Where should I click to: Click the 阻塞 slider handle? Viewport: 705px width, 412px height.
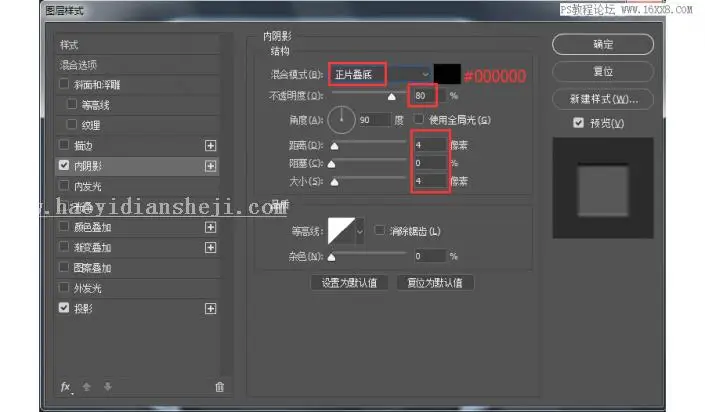[331, 164]
